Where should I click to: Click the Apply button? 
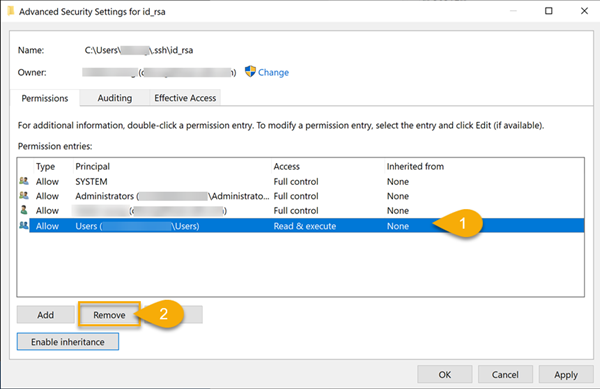[x=566, y=374]
